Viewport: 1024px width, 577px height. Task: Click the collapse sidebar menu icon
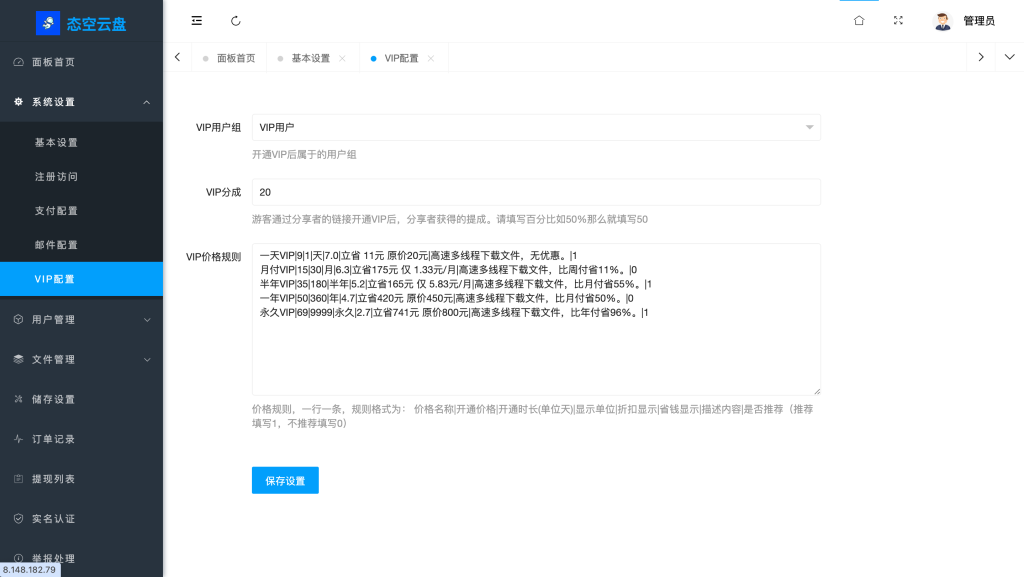(196, 20)
